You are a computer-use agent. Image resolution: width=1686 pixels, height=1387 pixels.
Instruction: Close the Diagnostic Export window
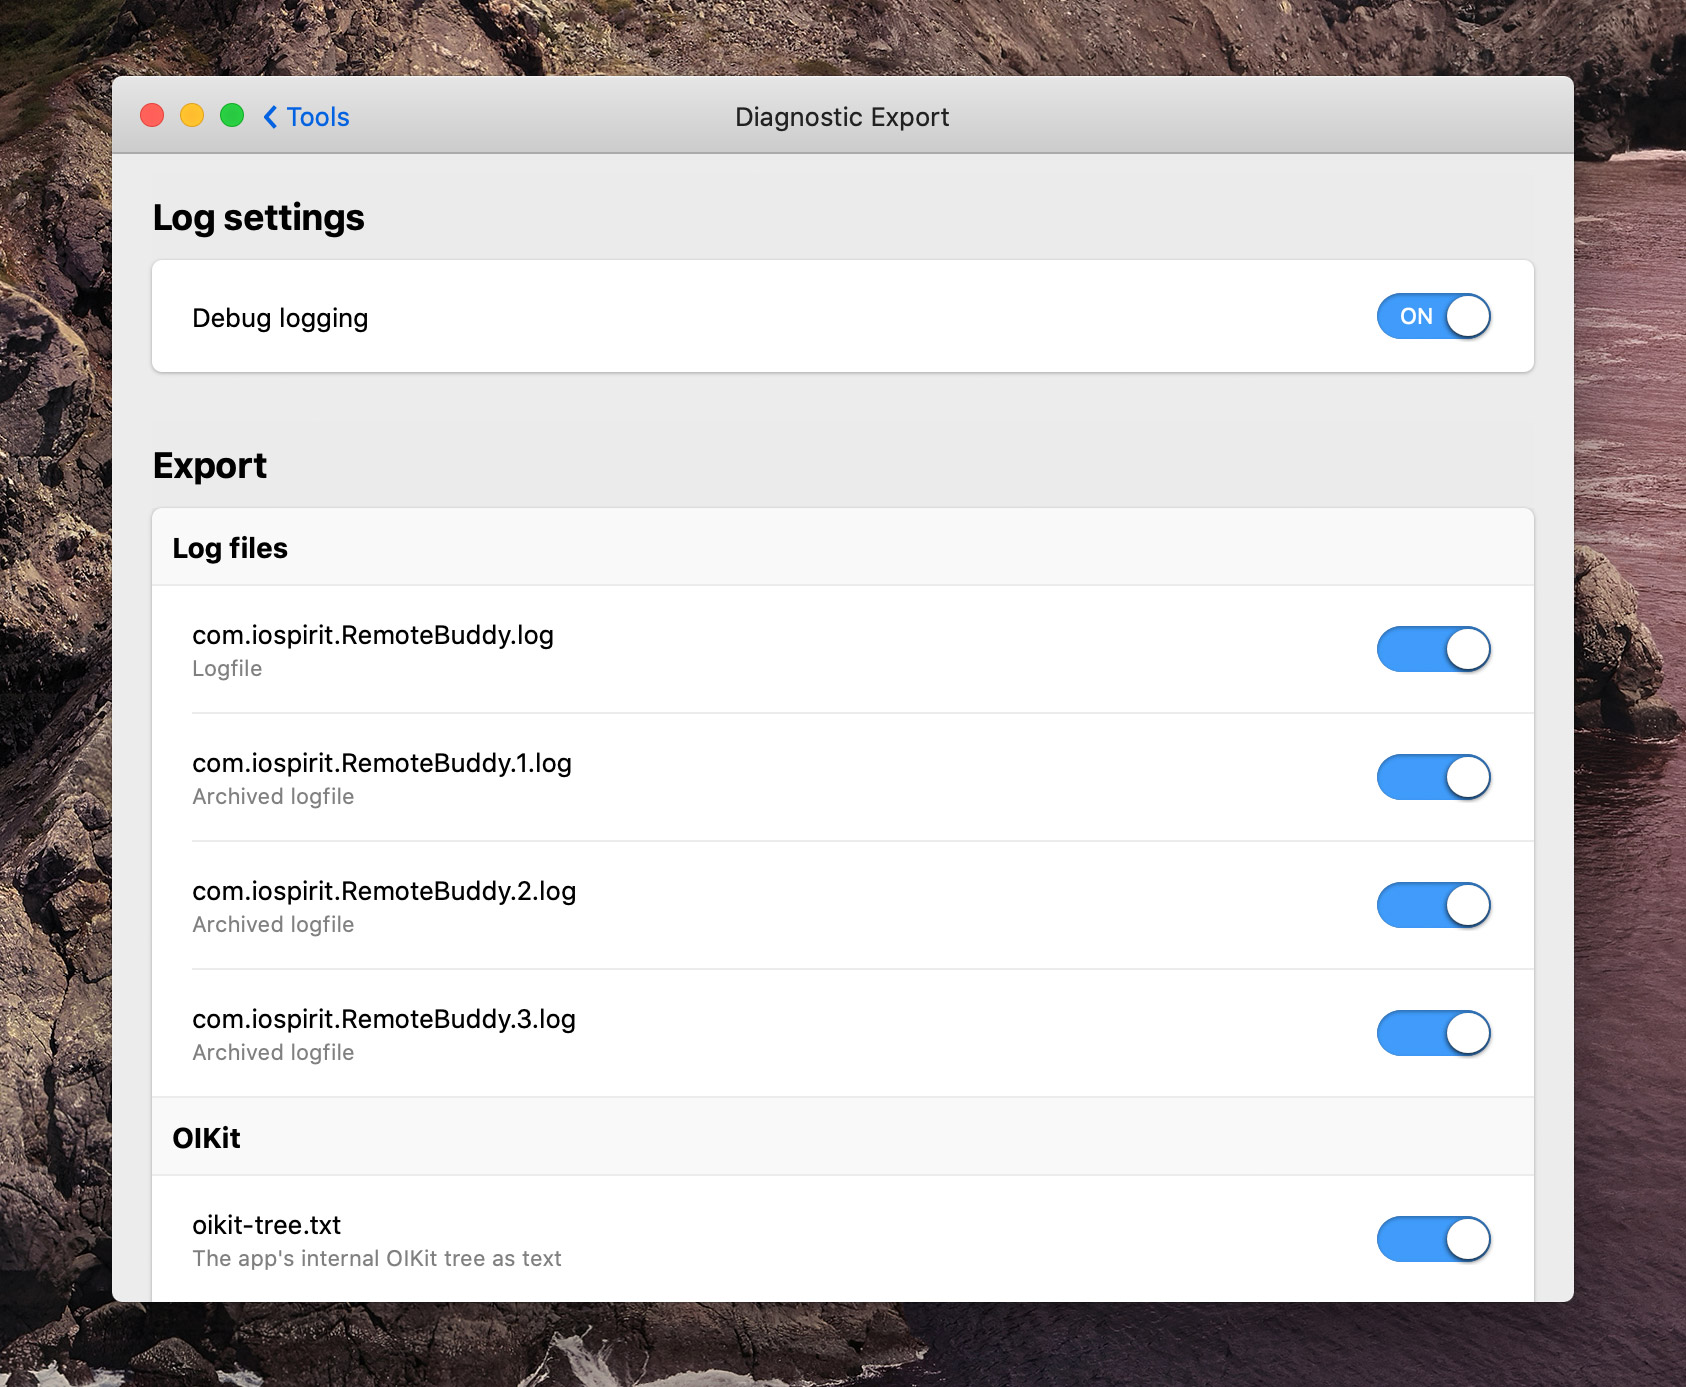[152, 116]
